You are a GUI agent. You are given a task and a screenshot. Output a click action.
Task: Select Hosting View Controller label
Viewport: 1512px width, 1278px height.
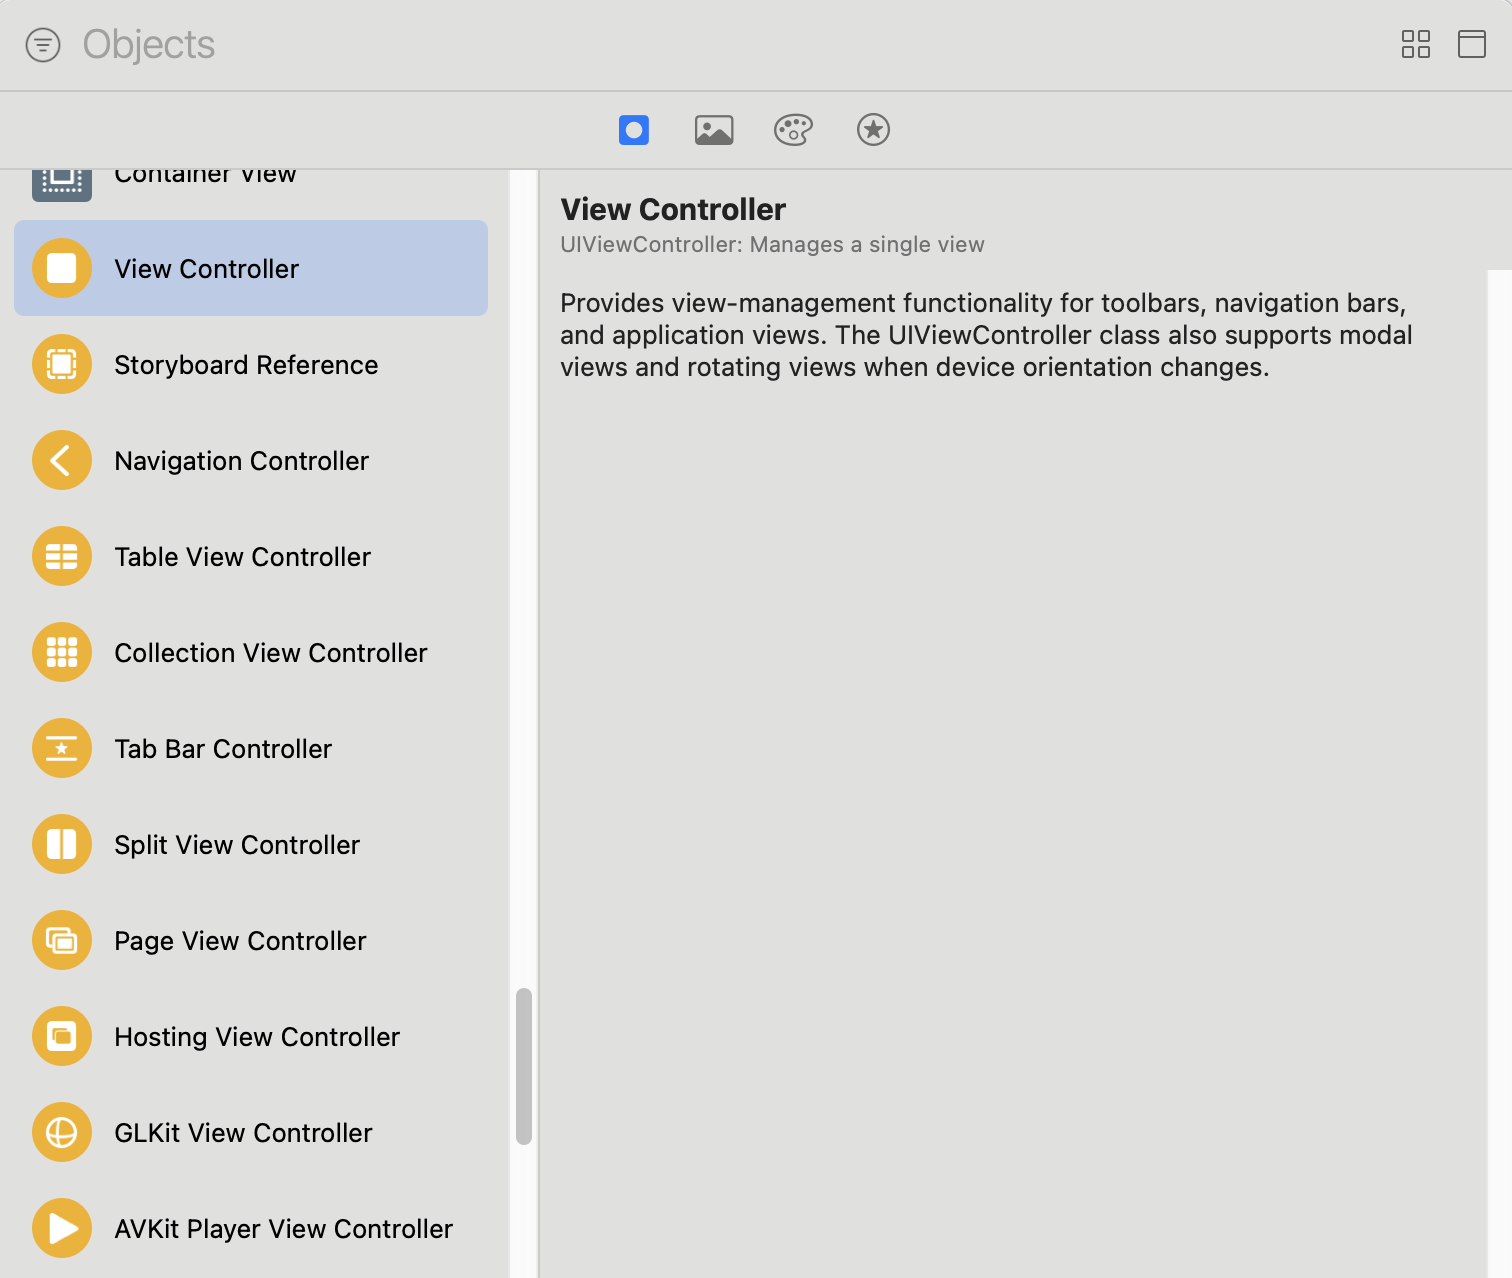pos(257,1037)
